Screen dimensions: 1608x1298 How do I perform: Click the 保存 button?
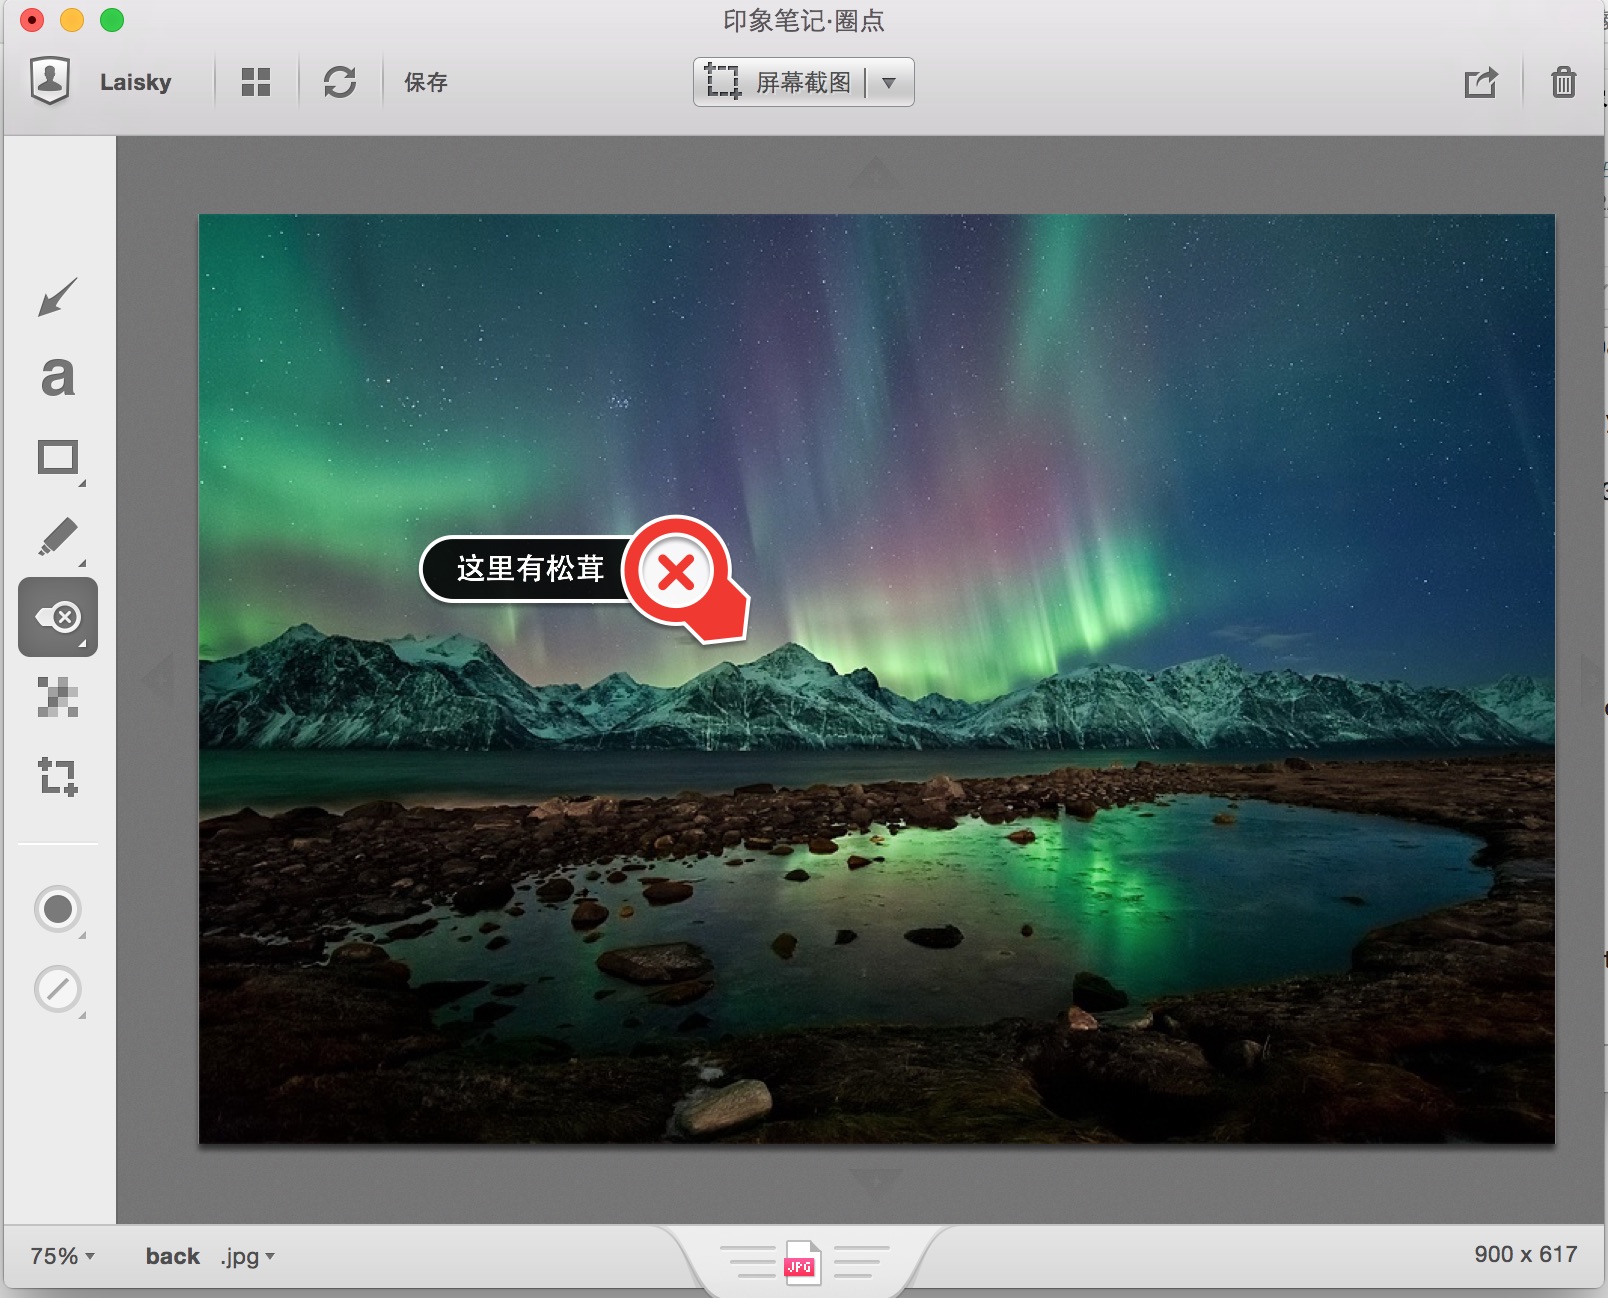pos(425,82)
